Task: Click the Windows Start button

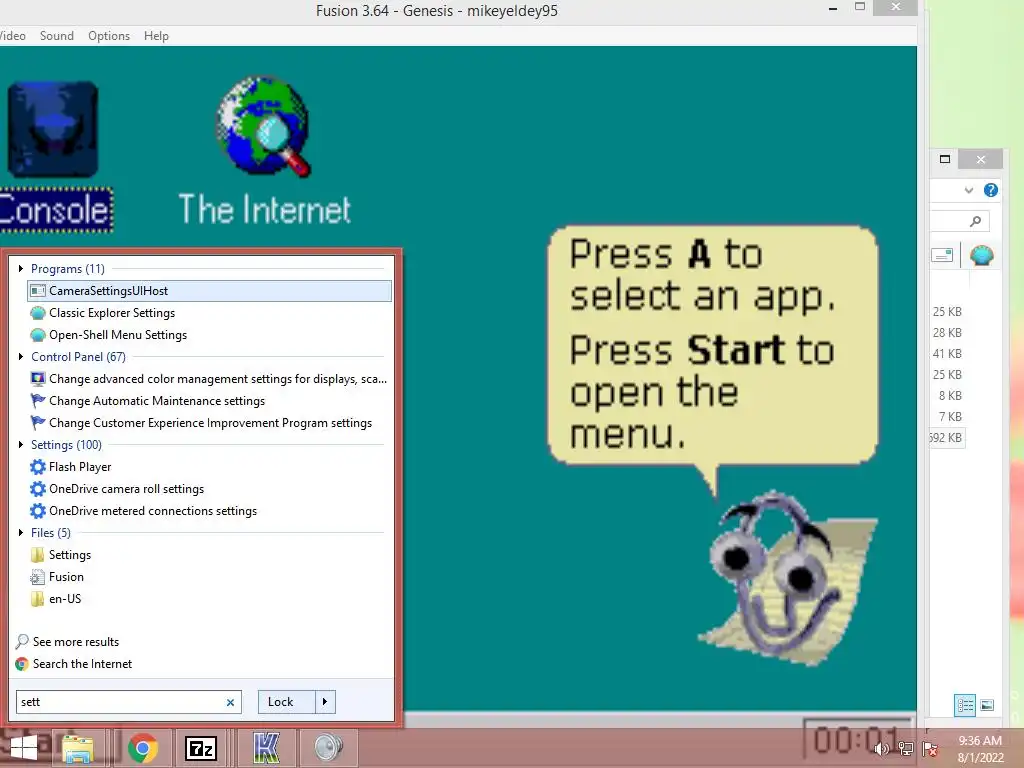Action: pos(24,748)
